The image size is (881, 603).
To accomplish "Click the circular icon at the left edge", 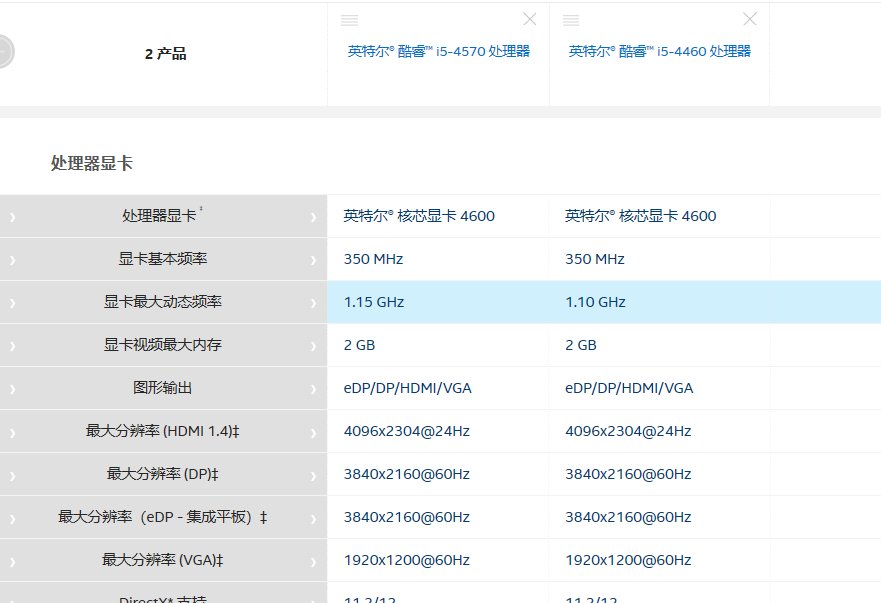I will pyautogui.click(x=5, y=51).
